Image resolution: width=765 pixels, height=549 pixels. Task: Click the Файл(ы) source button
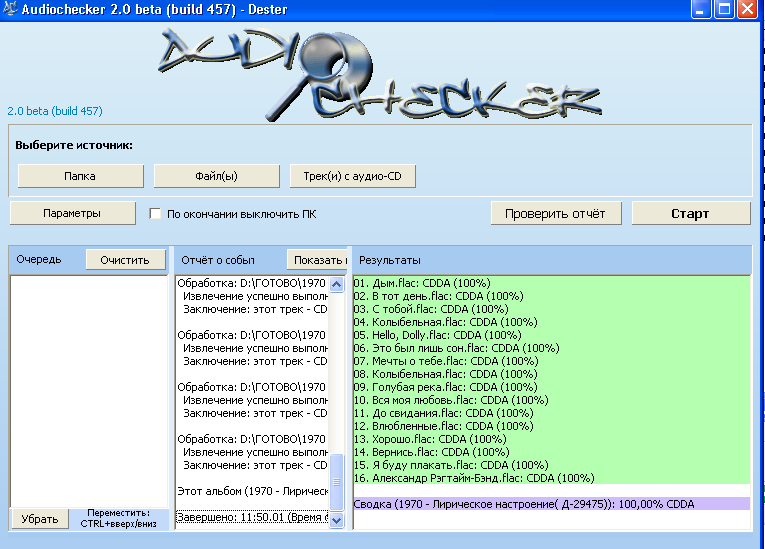pos(216,176)
